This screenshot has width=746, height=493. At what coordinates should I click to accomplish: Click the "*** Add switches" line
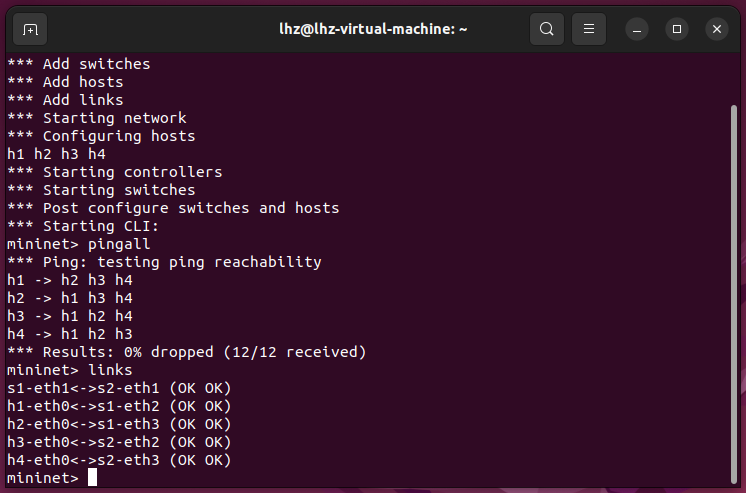coord(78,64)
